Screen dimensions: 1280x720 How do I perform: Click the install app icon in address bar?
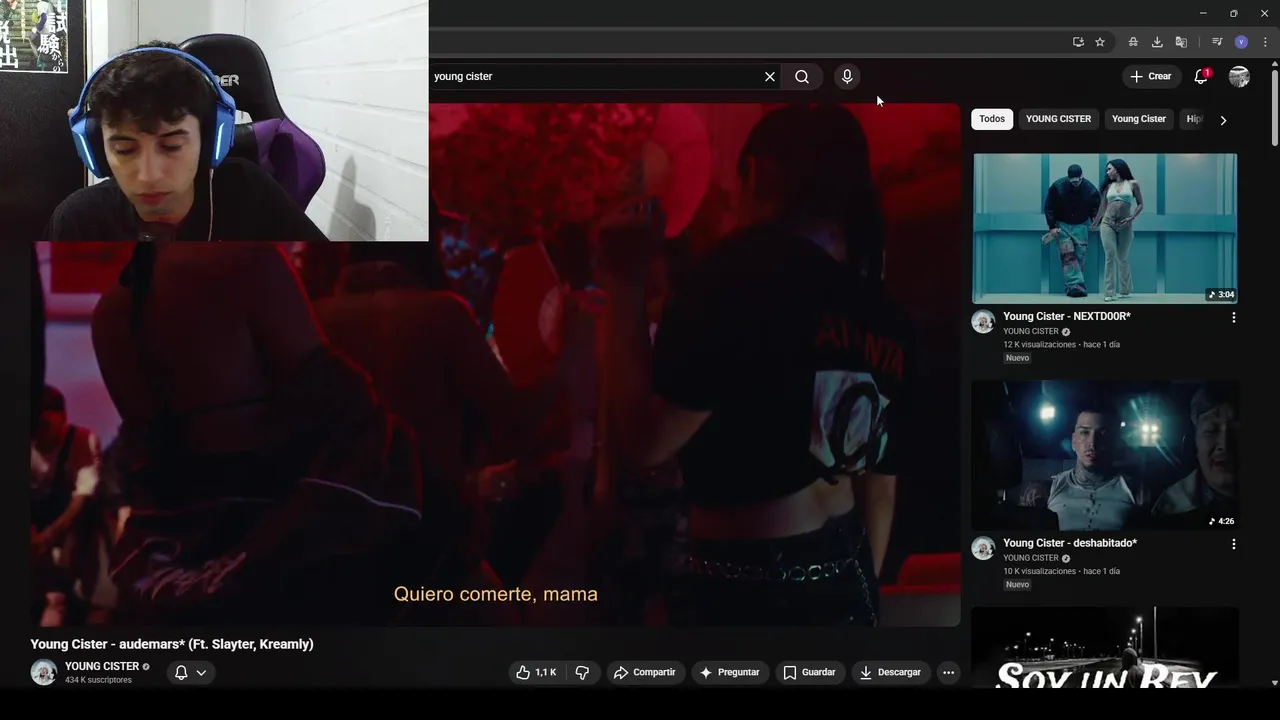pos(1078,42)
